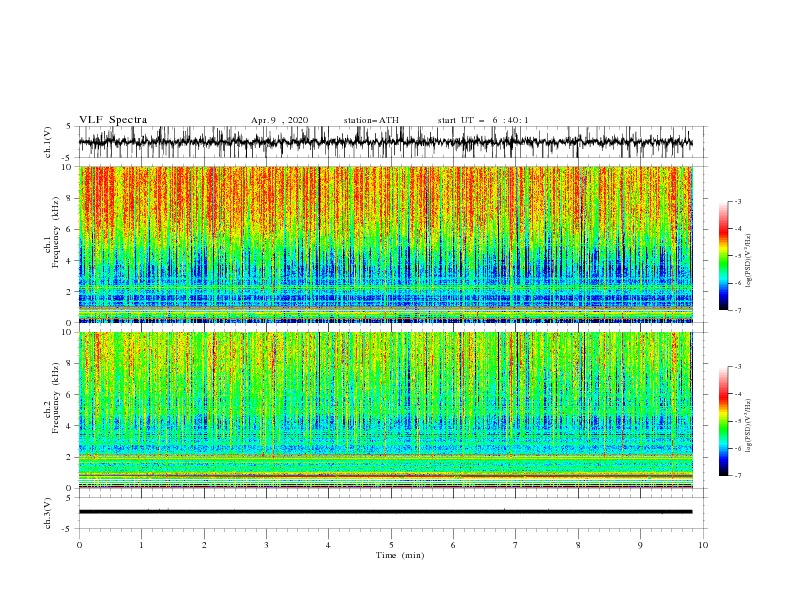
Task: Click the '4' kHz tick on ch.2 axis
Action: point(70,426)
